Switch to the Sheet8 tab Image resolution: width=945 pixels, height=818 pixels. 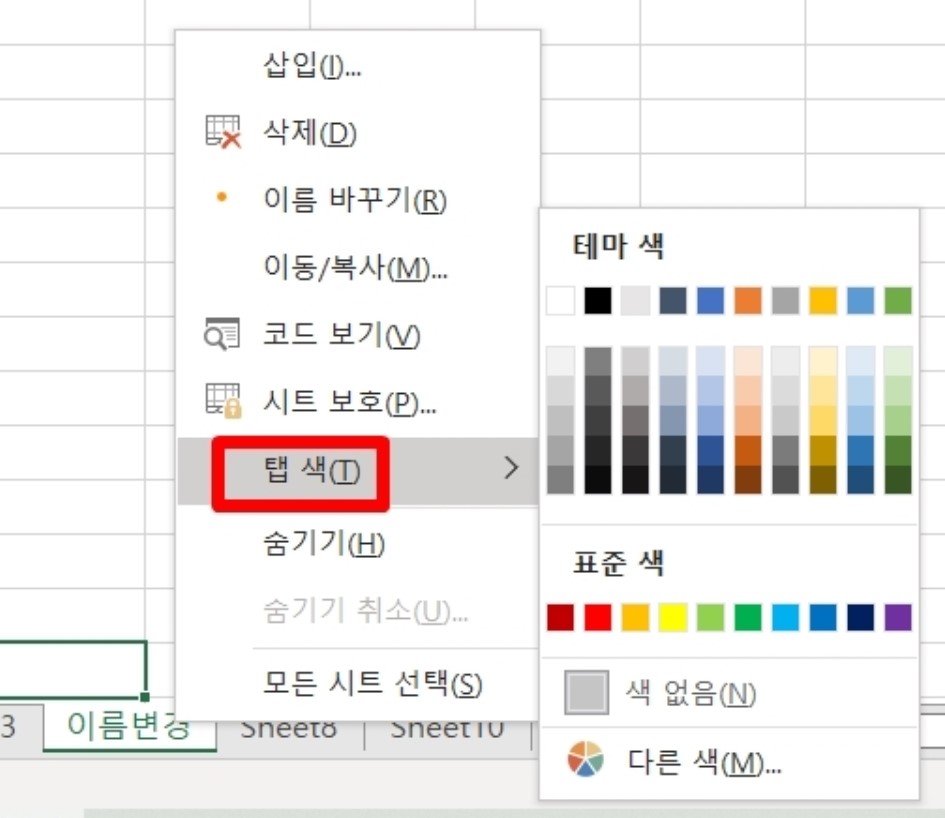[288, 729]
